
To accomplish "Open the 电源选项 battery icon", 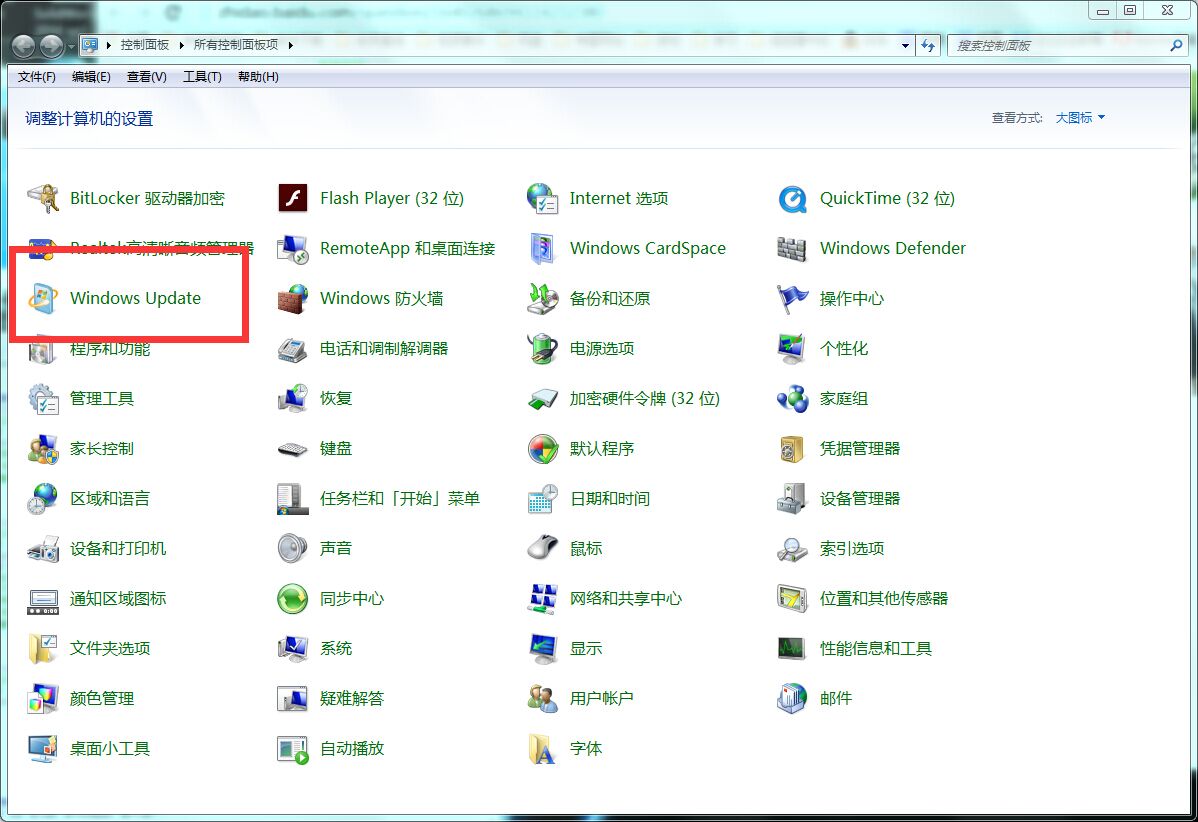I will [542, 349].
